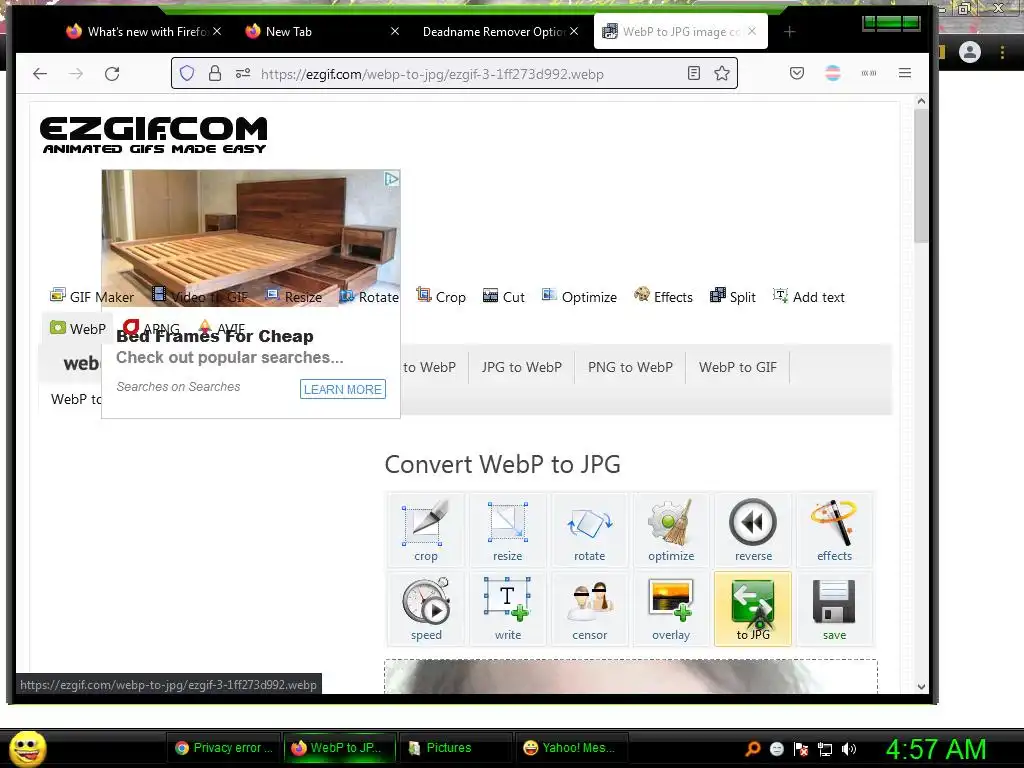Choose the reverse tool icon
Image resolution: width=1024 pixels, height=768 pixels.
point(753,530)
